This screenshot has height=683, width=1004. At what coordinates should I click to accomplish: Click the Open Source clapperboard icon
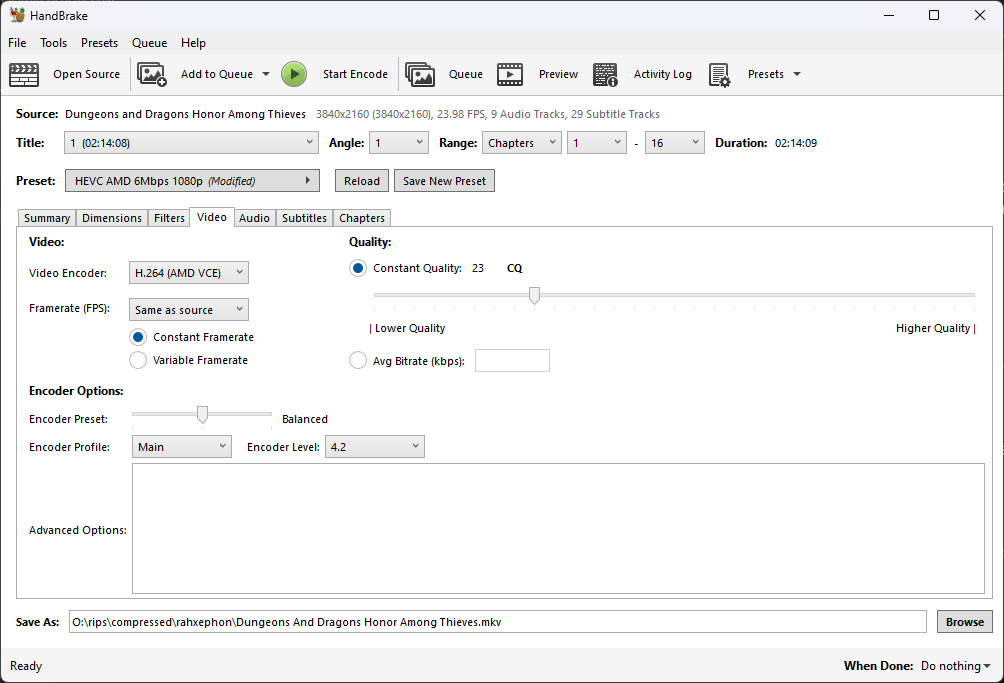(x=24, y=74)
